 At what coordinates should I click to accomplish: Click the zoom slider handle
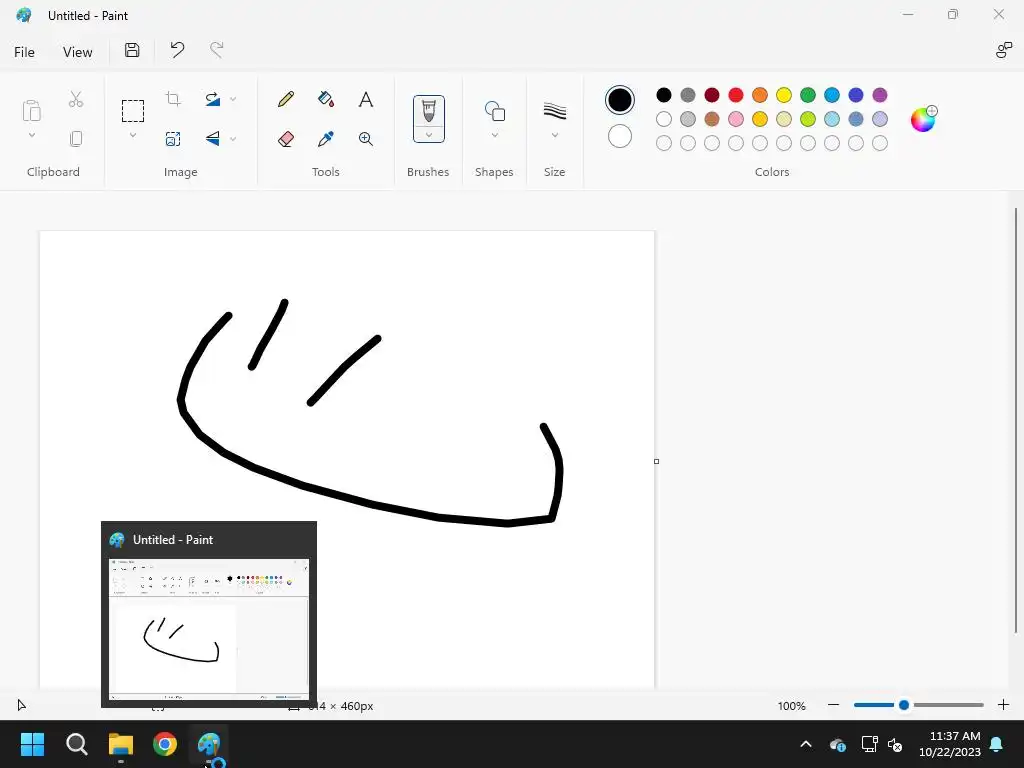tap(904, 705)
